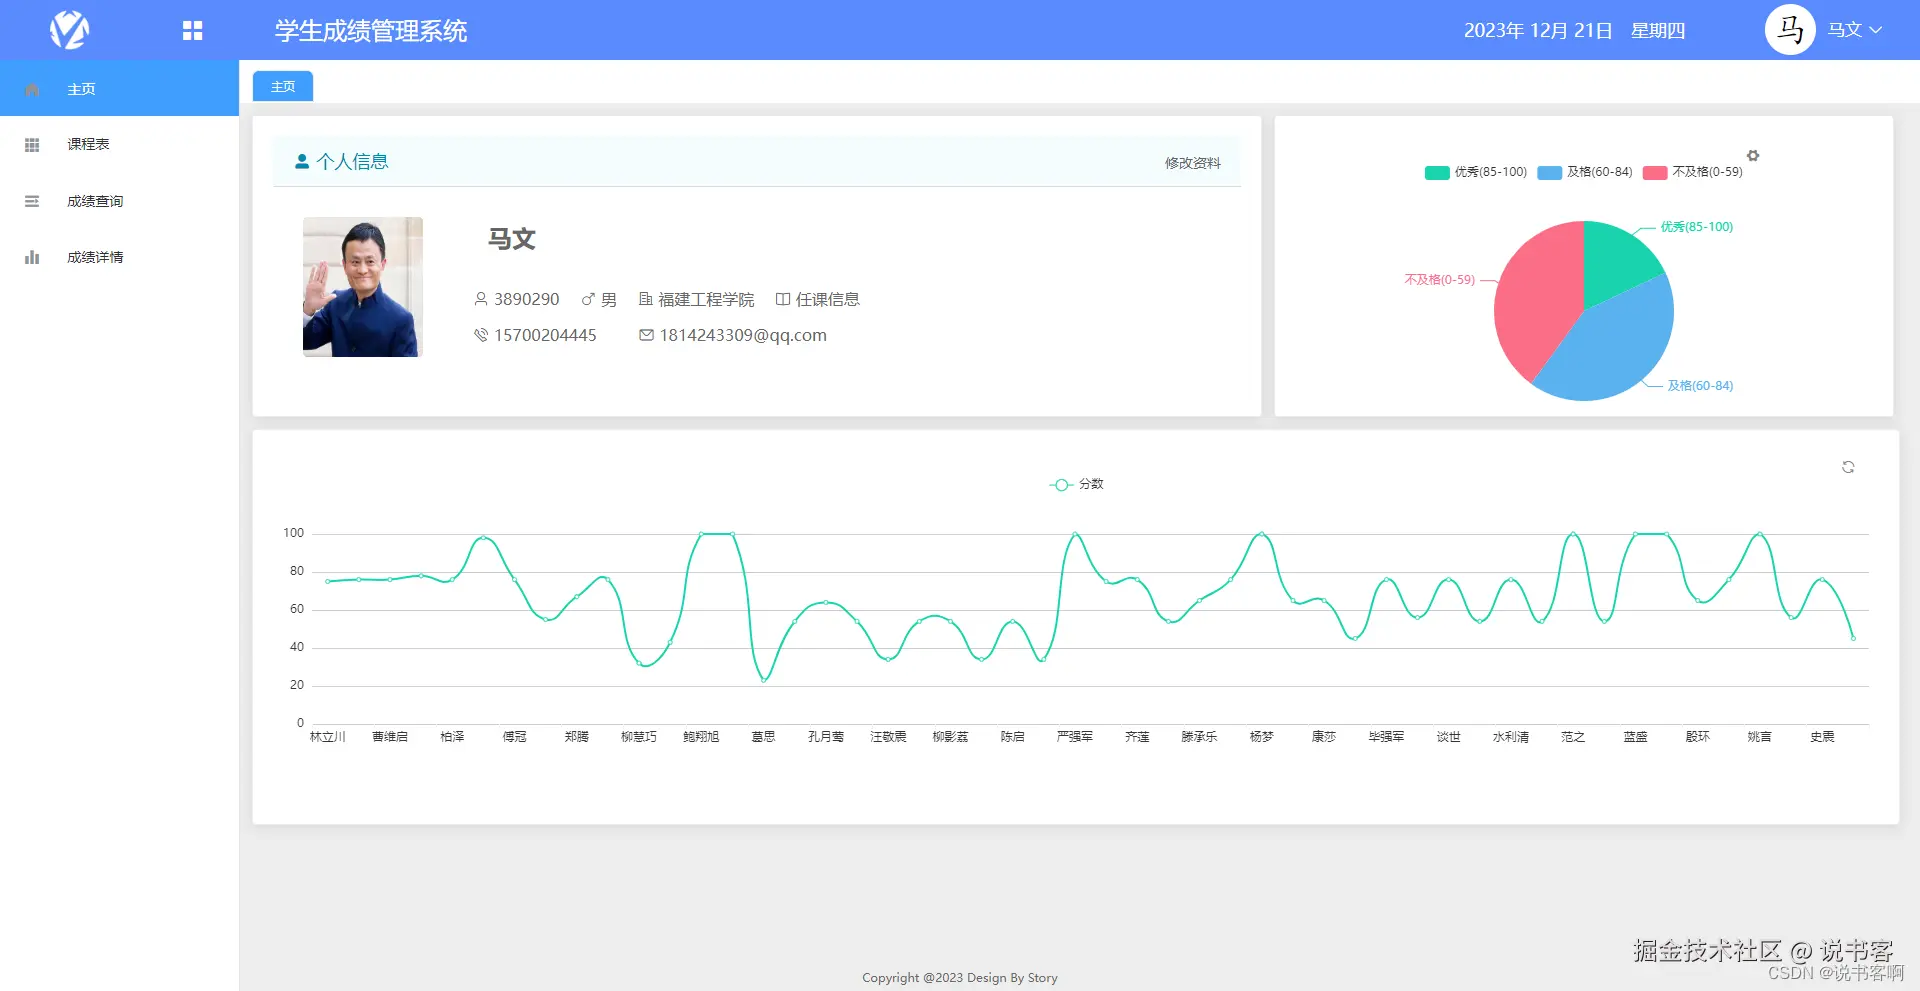Click the 修改资料 link

tap(1192, 163)
